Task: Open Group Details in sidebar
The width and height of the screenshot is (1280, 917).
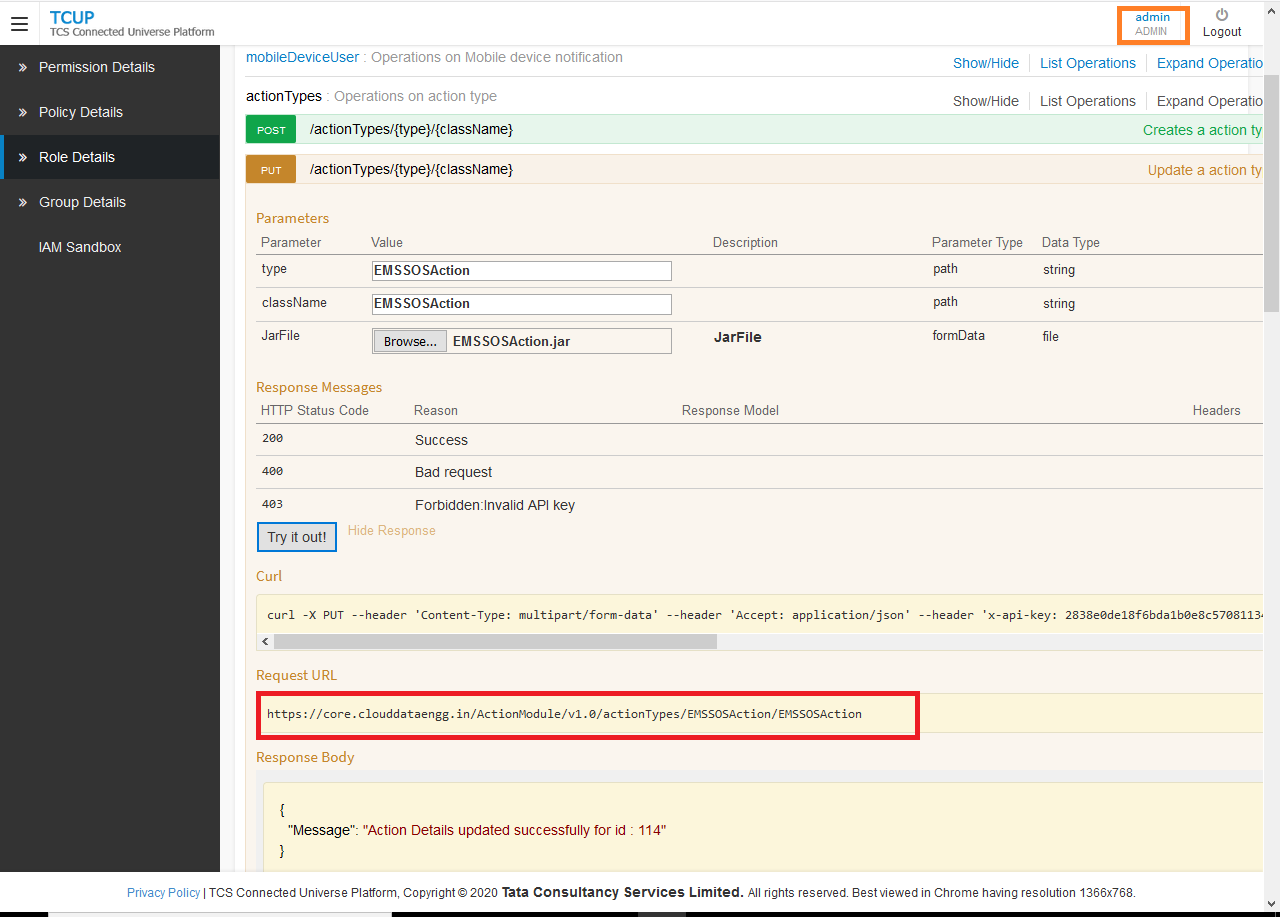Action: pos(82,202)
